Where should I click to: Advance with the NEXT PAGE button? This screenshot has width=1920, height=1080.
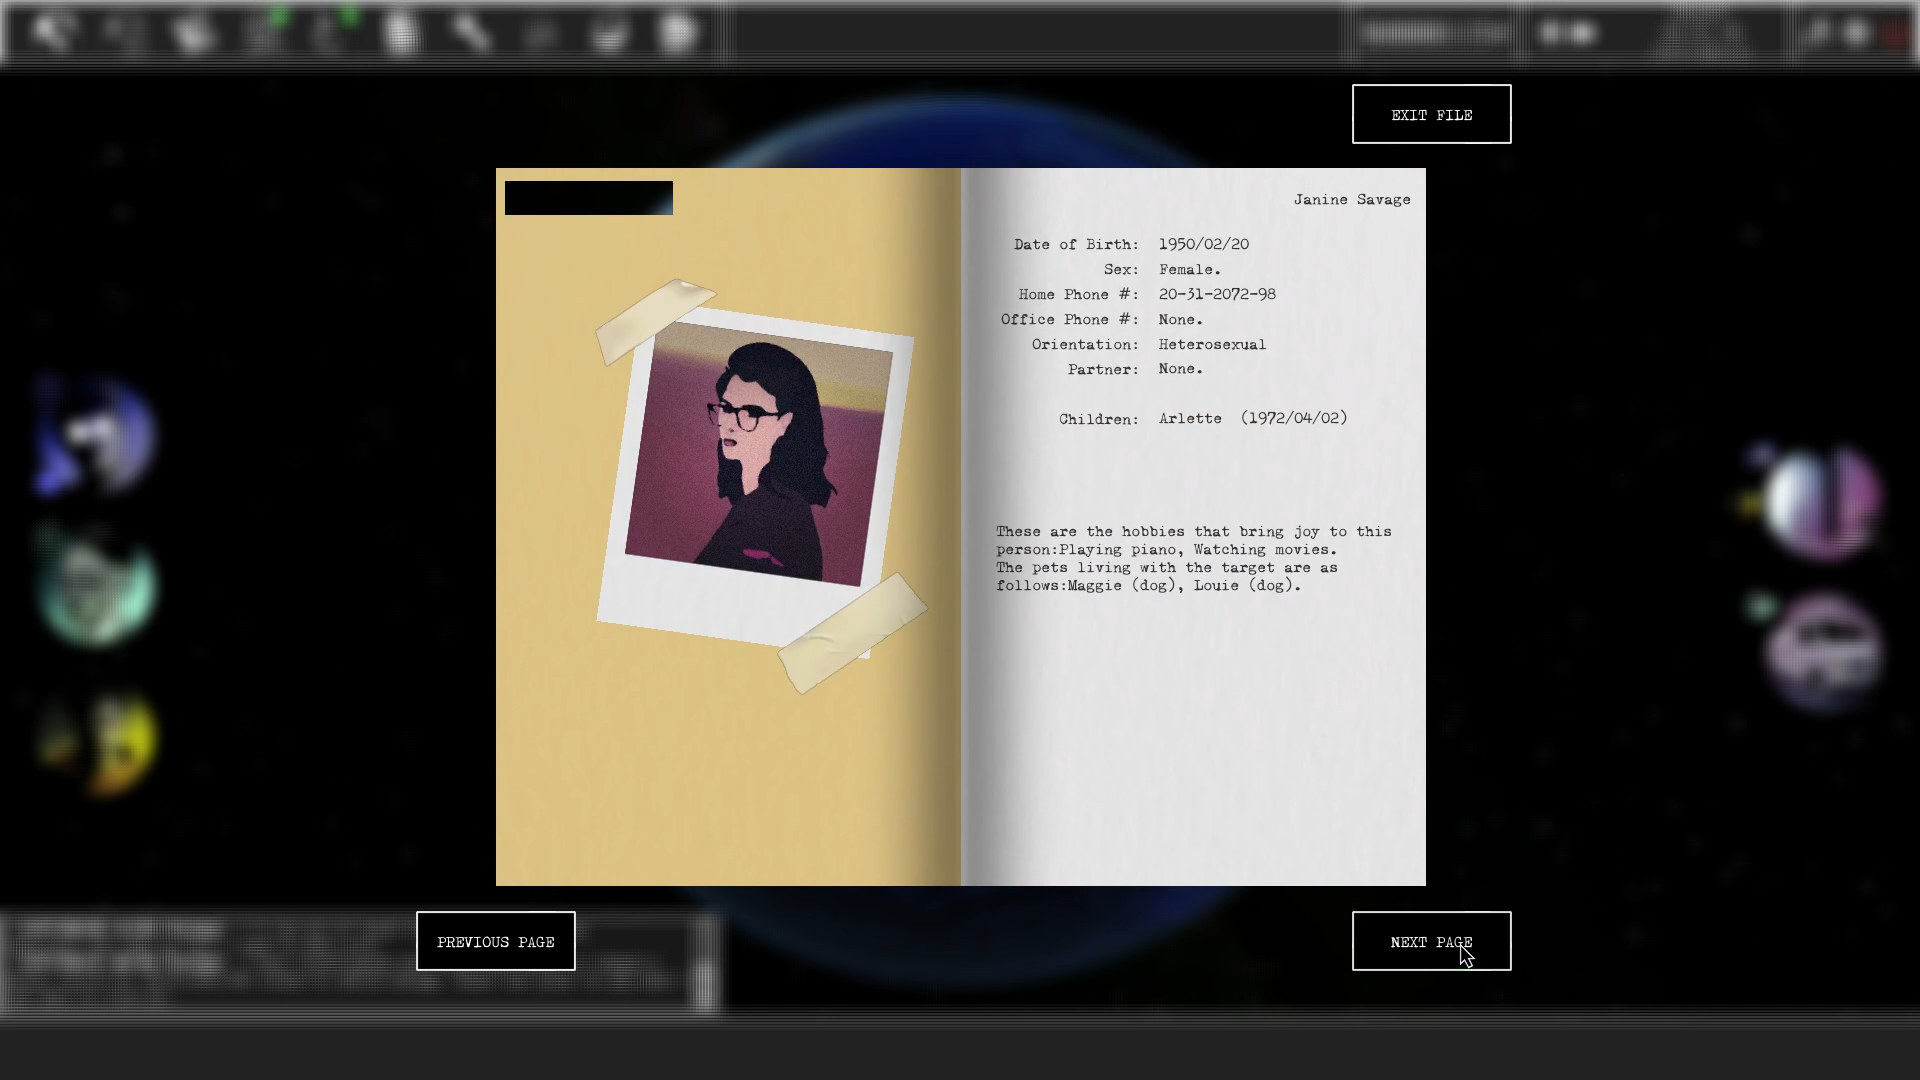tap(1431, 941)
